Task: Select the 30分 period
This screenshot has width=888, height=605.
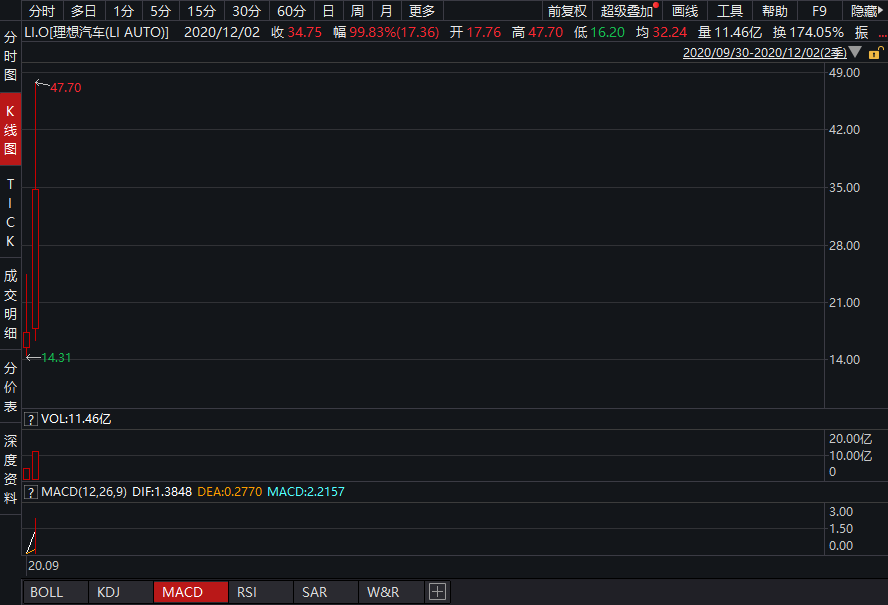Action: pyautogui.click(x=246, y=11)
